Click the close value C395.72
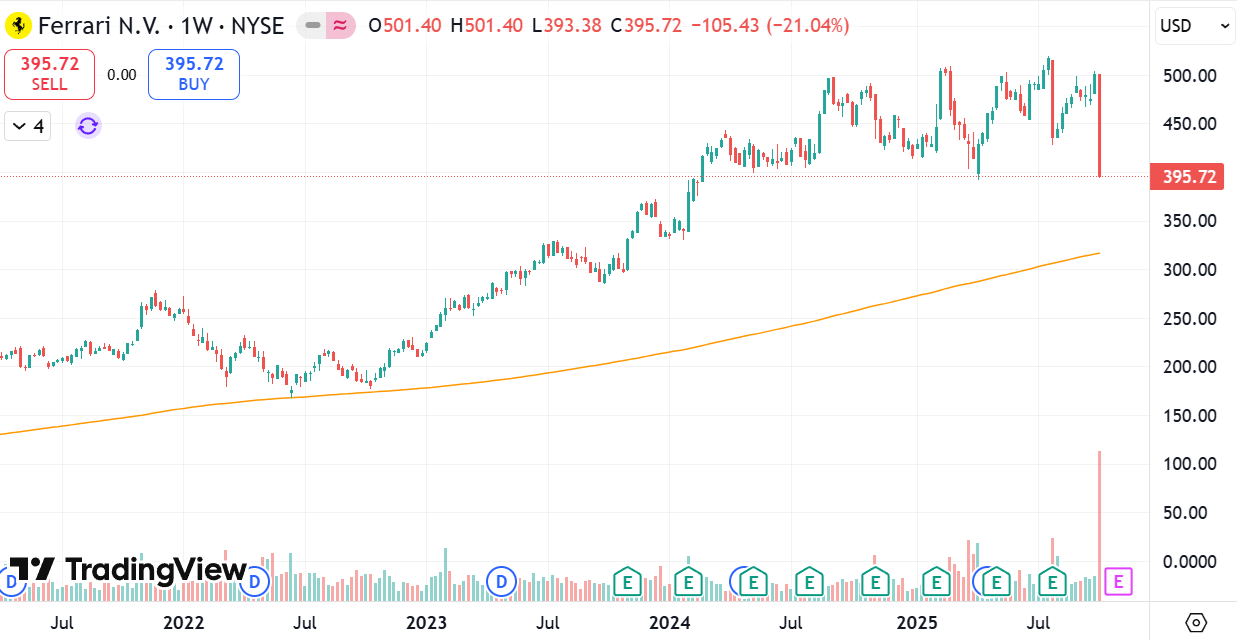This screenshot has height=640, width=1237. [646, 26]
